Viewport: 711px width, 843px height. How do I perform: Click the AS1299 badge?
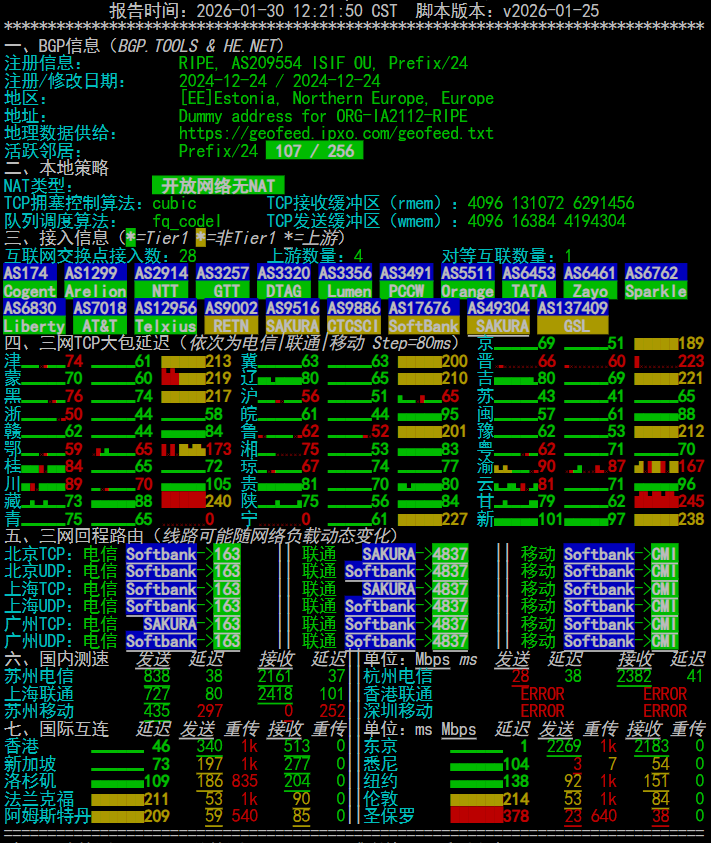(95, 273)
